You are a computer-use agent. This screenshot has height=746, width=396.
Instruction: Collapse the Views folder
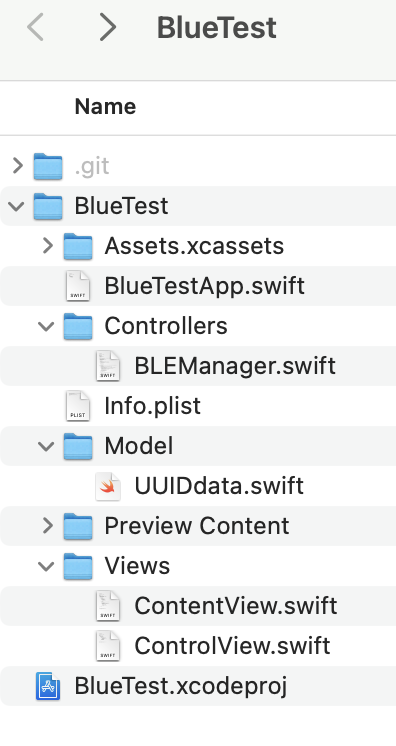tap(46, 566)
